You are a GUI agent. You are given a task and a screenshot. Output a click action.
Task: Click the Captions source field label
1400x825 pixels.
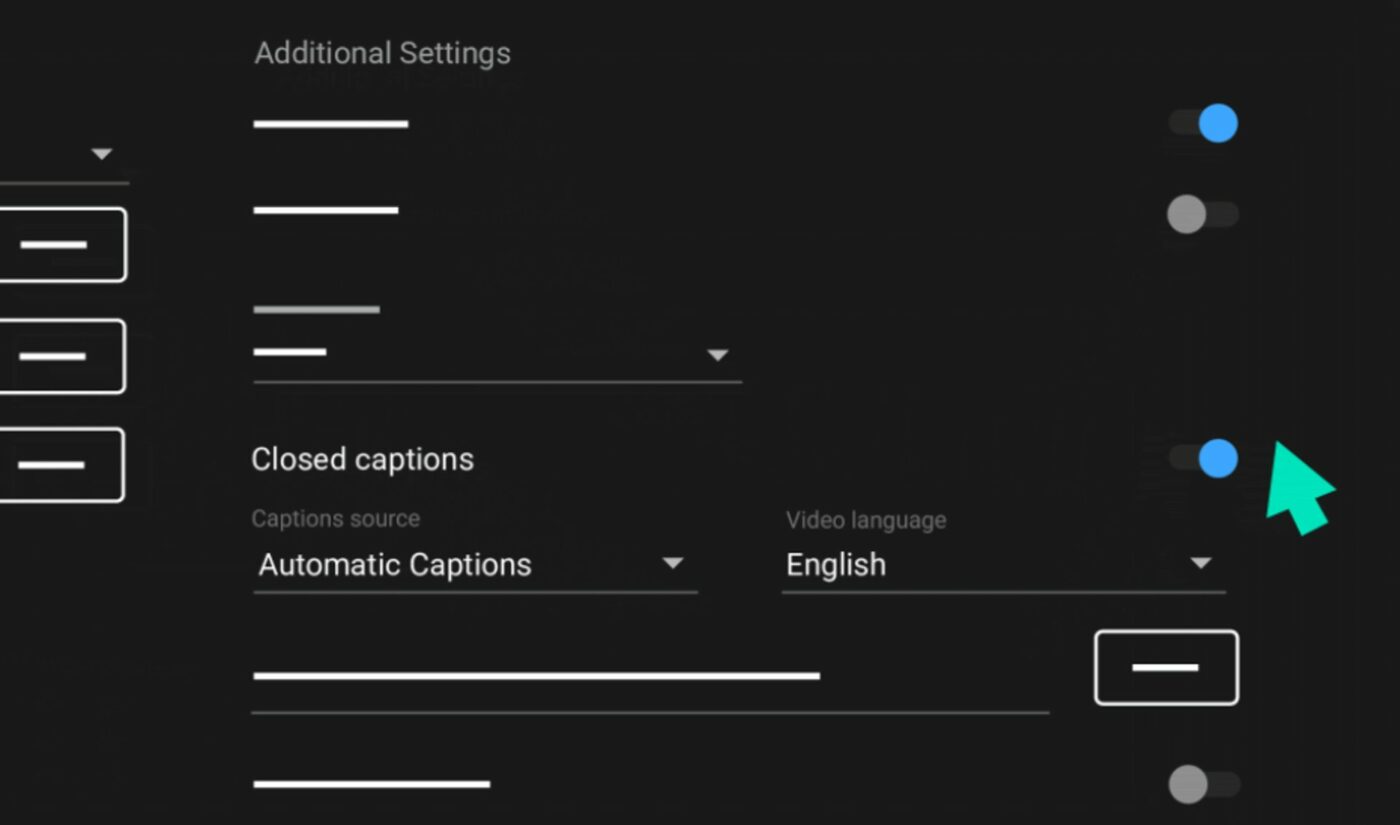pyautogui.click(x=335, y=519)
